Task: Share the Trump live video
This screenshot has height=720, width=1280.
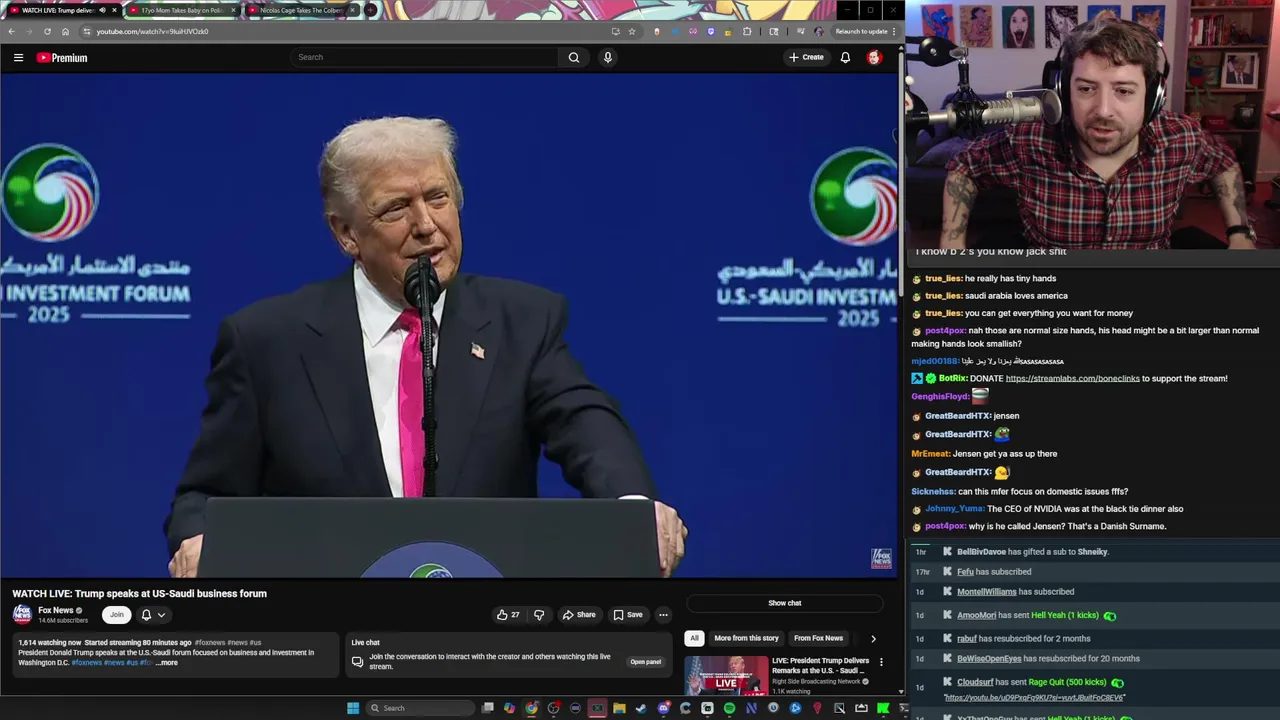Action: pos(579,615)
